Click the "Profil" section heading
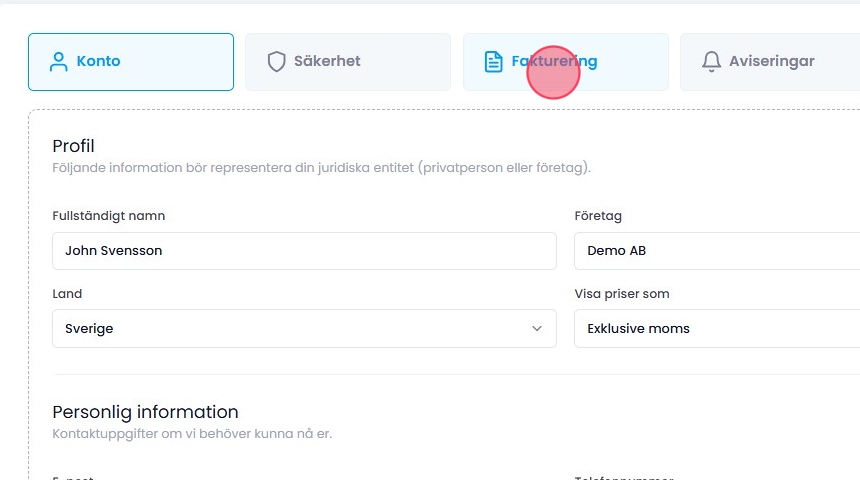This screenshot has width=860, height=480. pos(73,146)
